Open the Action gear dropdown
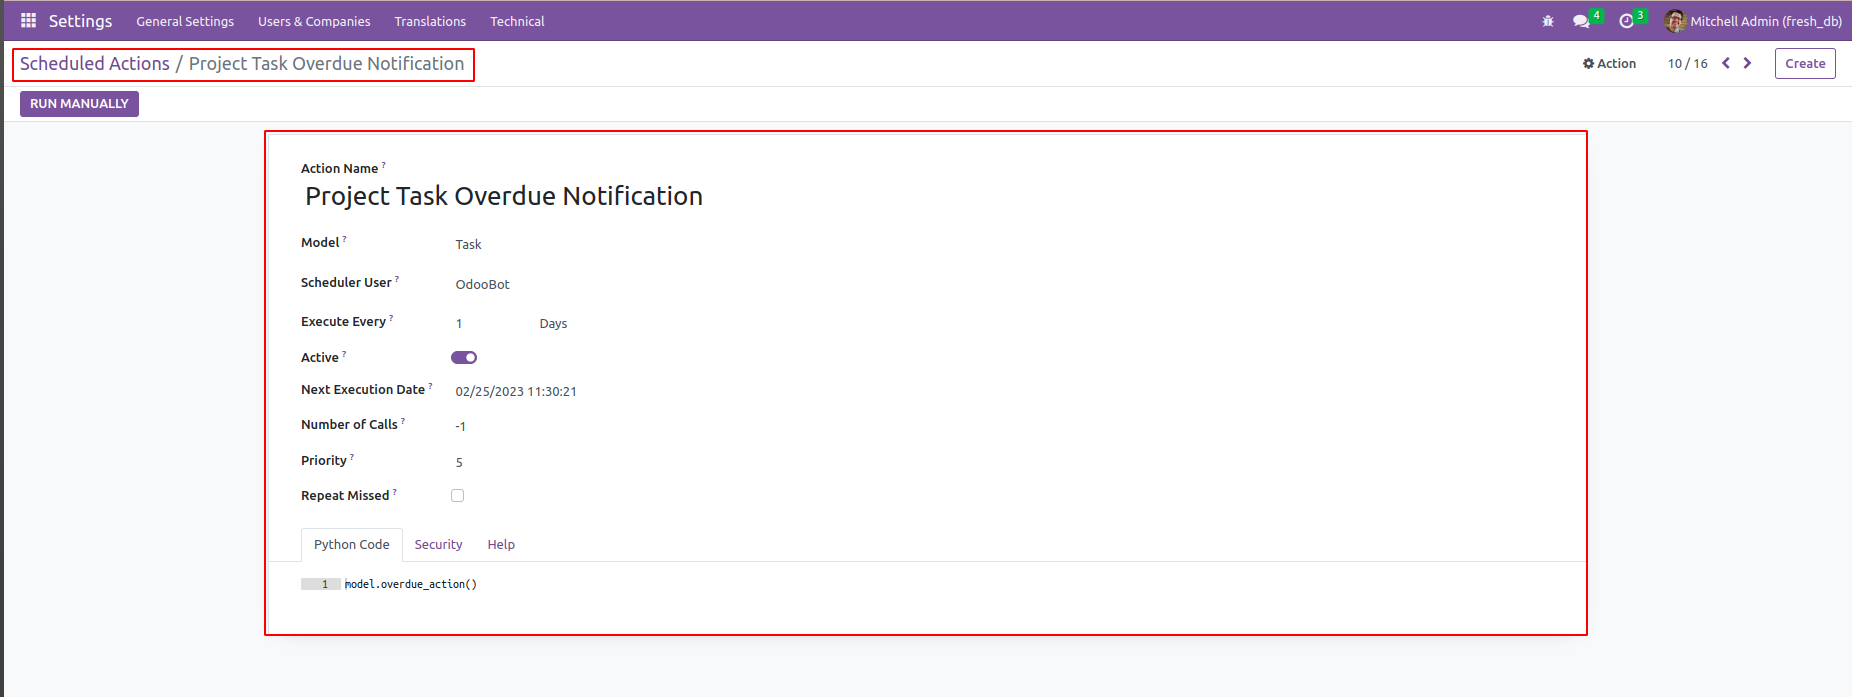Screen dimensions: 1852x697 [x=1609, y=63]
